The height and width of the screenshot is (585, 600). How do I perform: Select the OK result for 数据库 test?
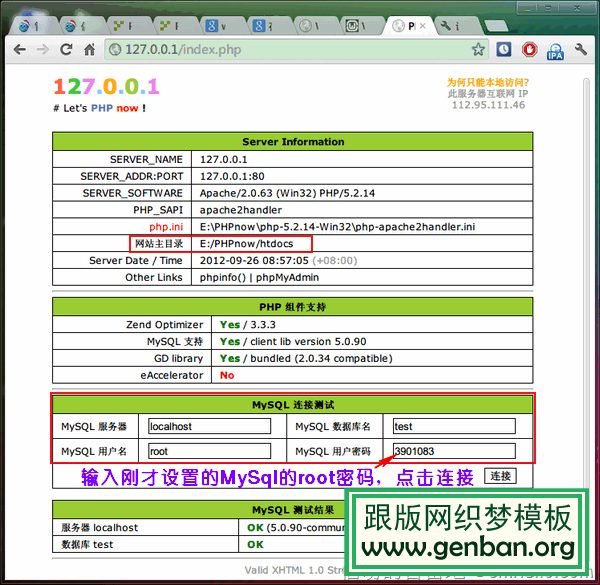tap(255, 544)
